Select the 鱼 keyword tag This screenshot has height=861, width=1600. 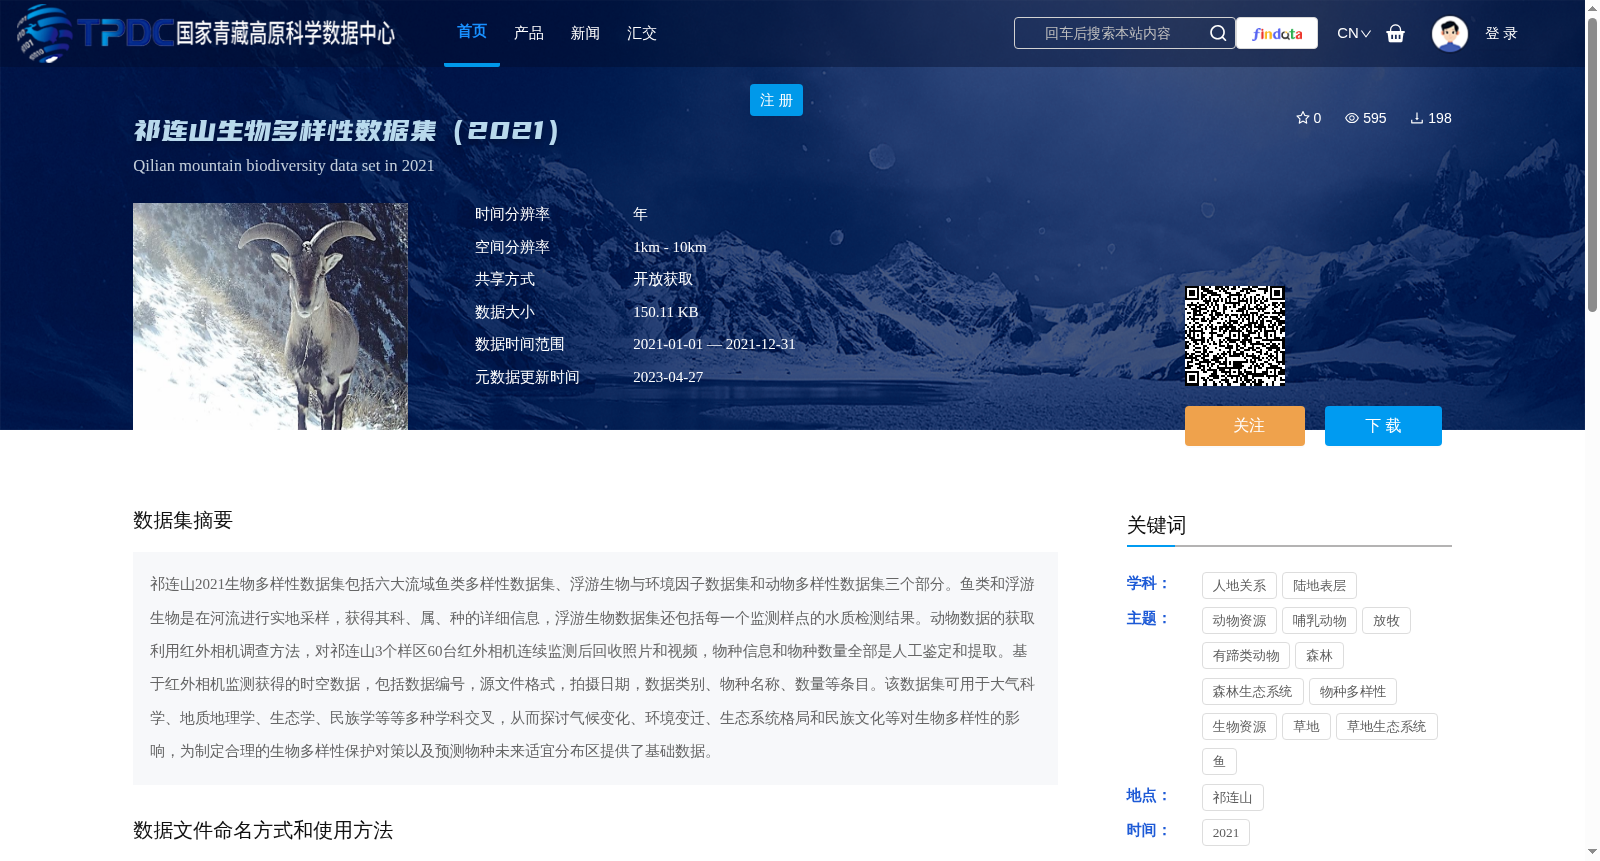(1219, 762)
